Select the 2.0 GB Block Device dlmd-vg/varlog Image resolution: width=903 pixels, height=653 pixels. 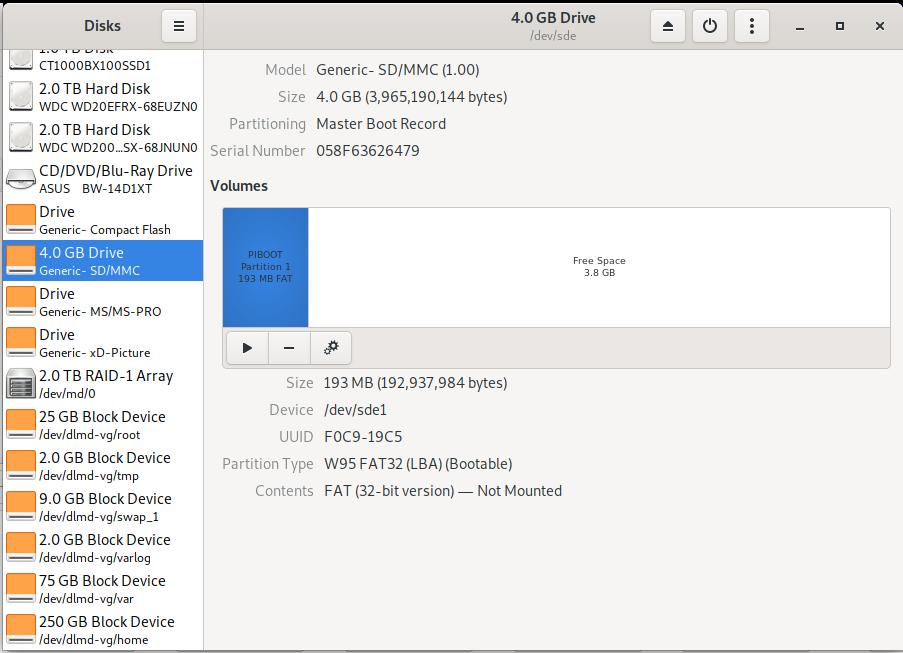click(x=103, y=547)
